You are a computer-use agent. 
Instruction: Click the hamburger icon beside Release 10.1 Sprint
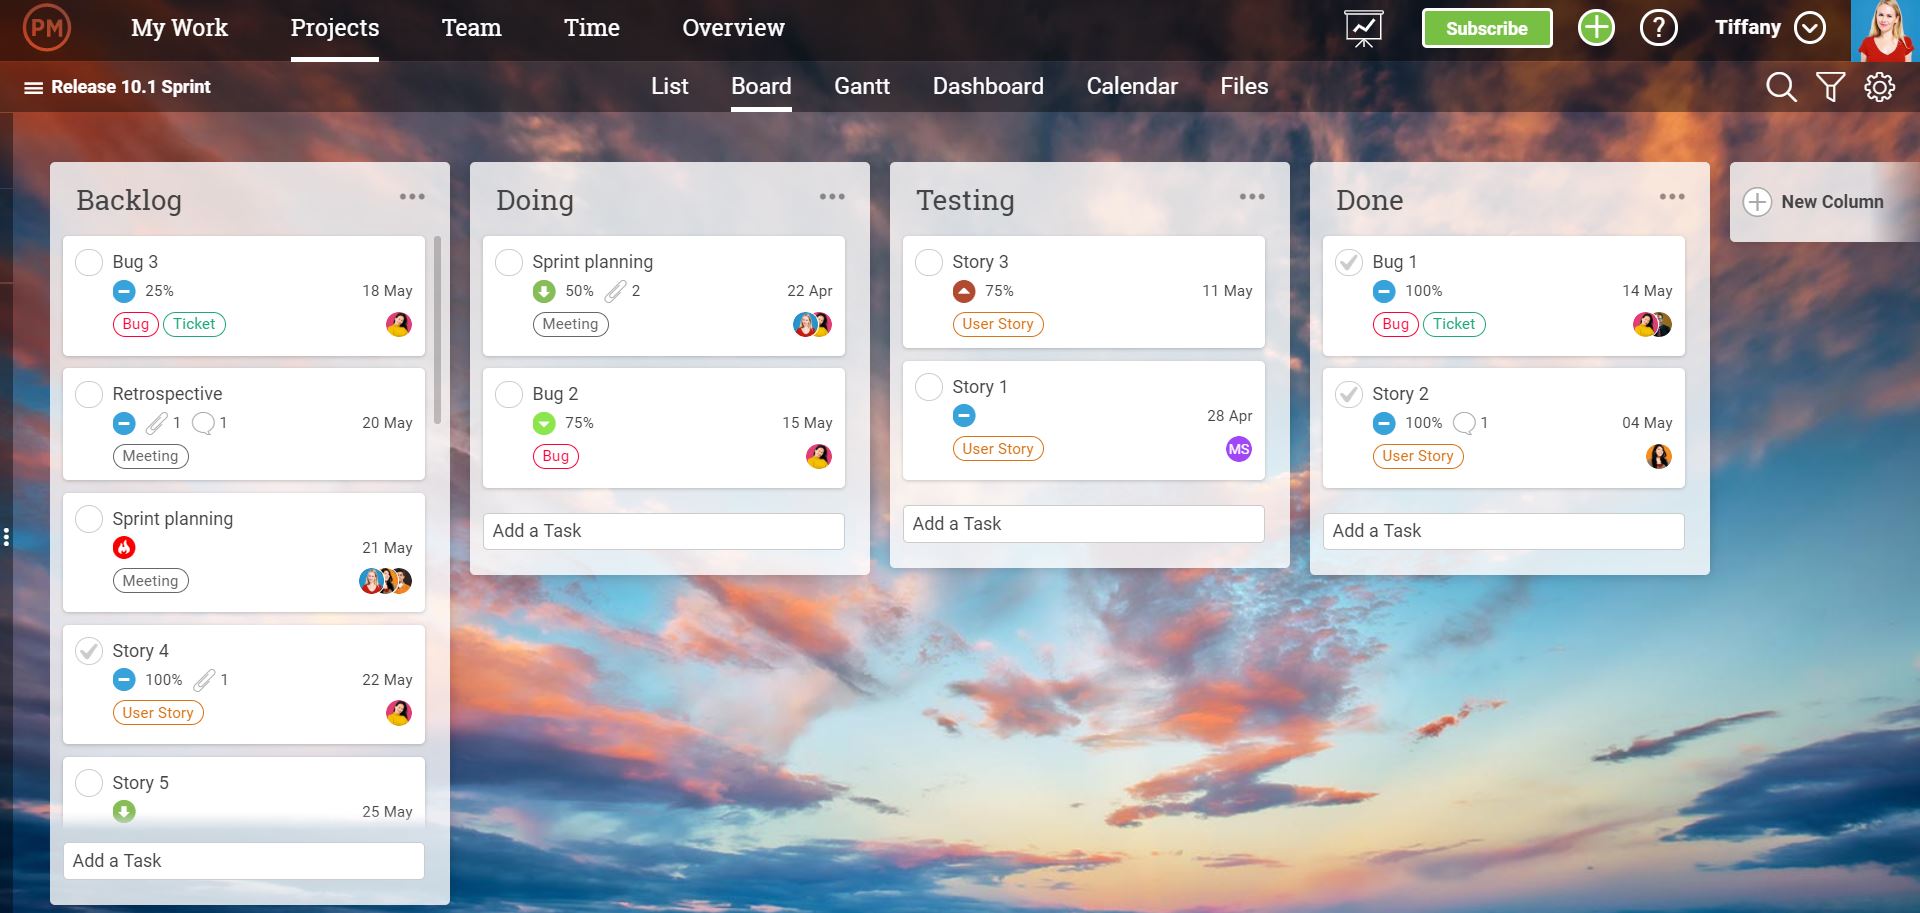click(x=33, y=86)
